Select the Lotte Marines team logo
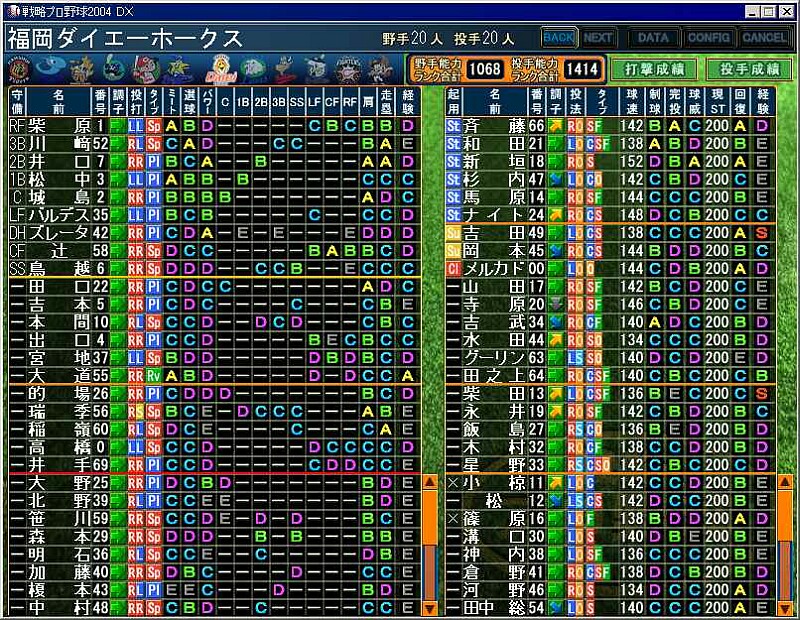The width and height of the screenshot is (800, 620). [316, 69]
